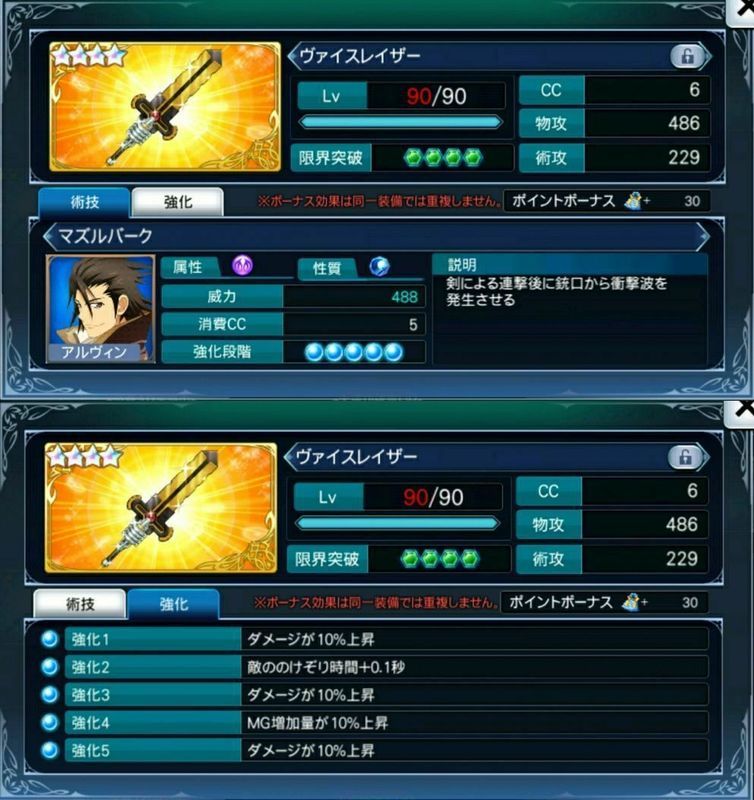The height and width of the screenshot is (800, 754).
Task: Switch to the 術技 tab in lower panel
Action: click(80, 604)
